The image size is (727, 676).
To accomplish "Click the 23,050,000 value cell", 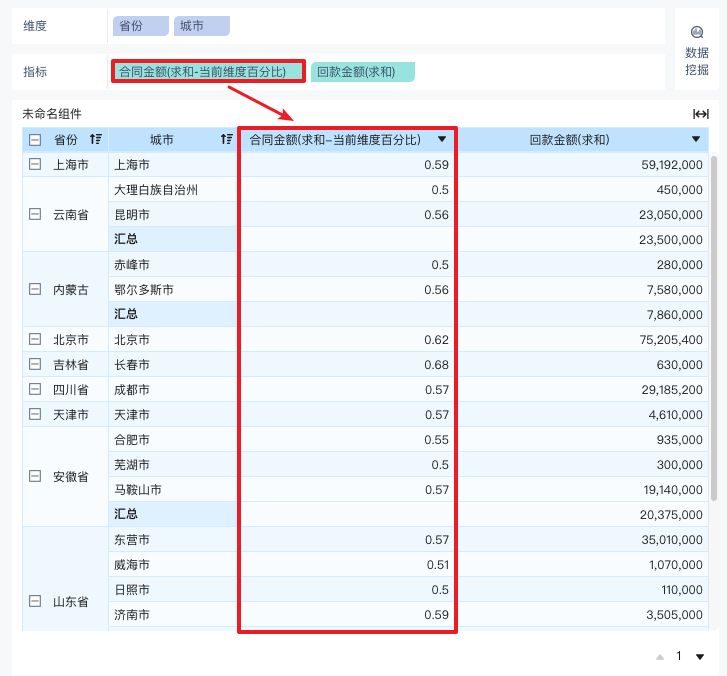I will [x=583, y=214].
